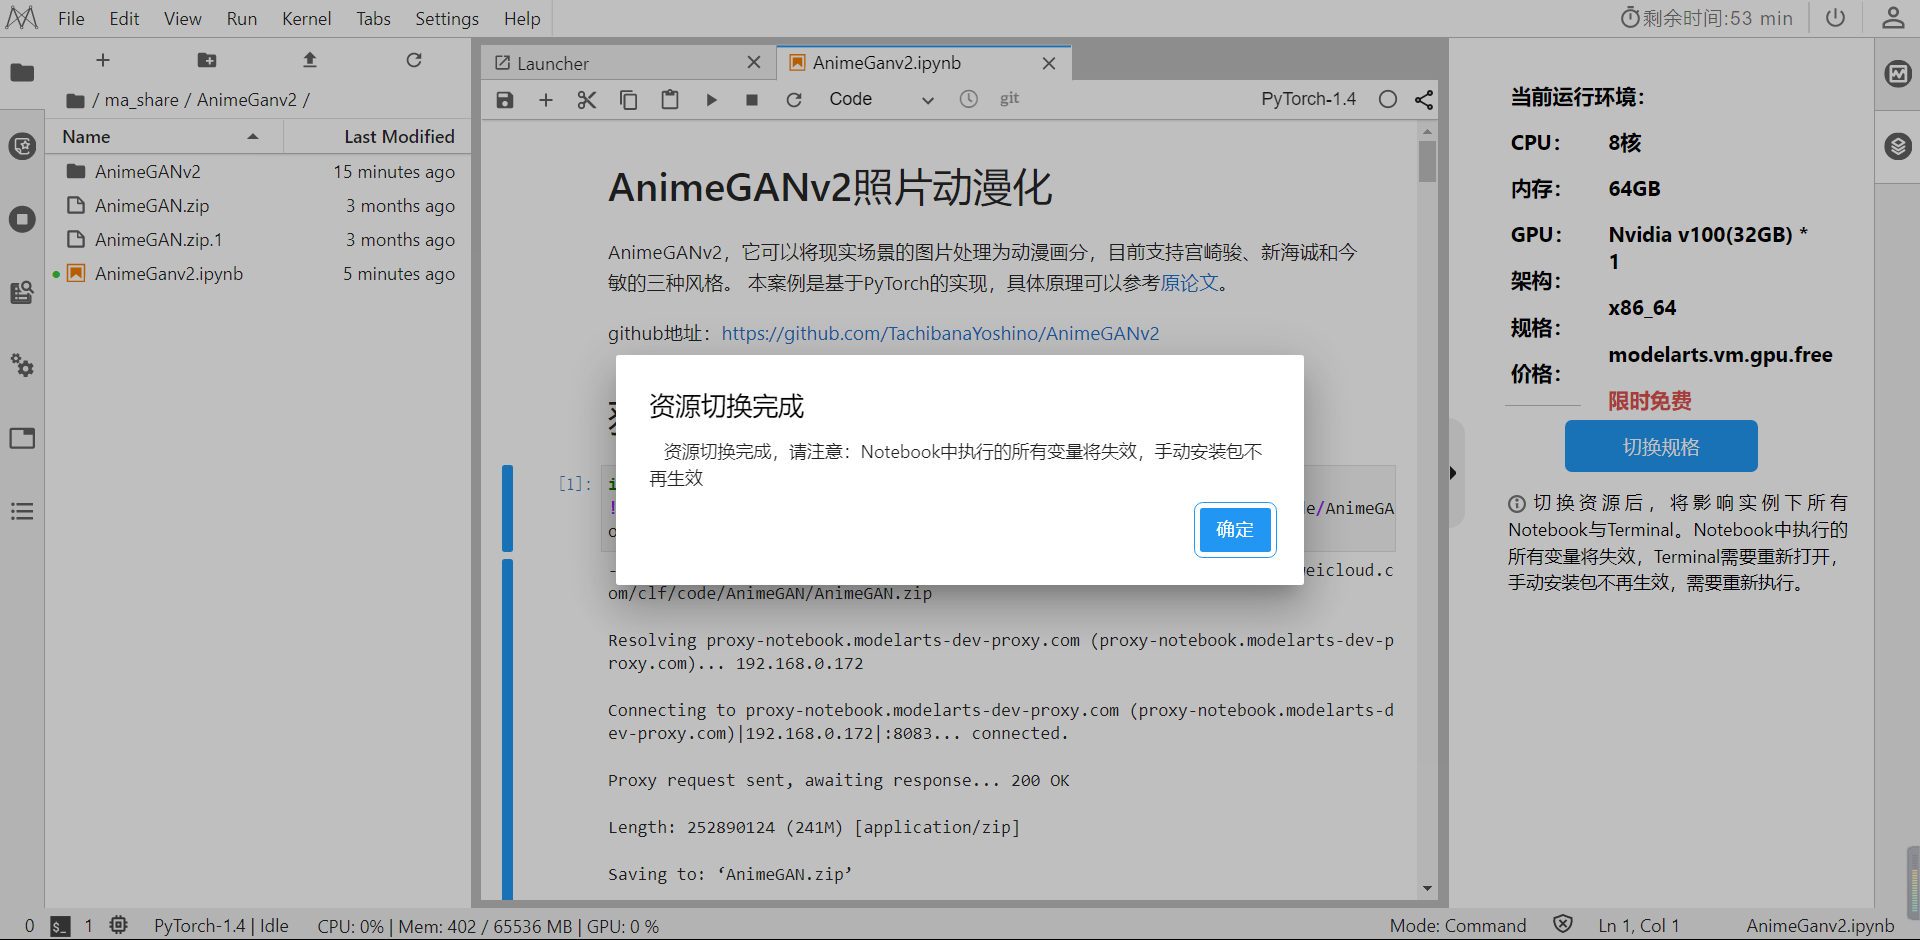1920x940 pixels.
Task: Click the root folder icon in breadcrumb
Action: tap(75, 100)
